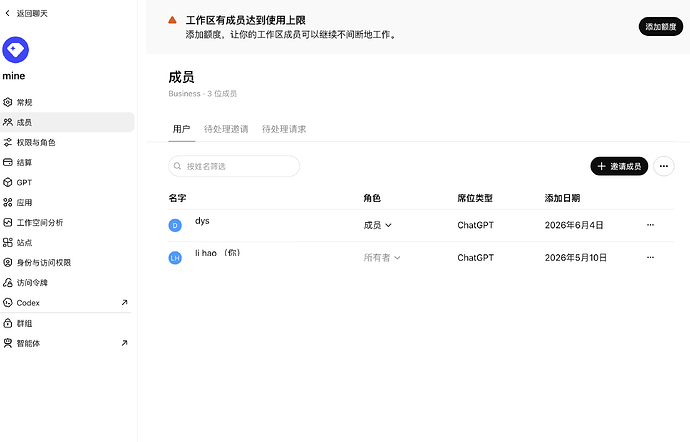The height and width of the screenshot is (442, 690).
Task: Open 应用 in sidebar
Action: [67, 203]
